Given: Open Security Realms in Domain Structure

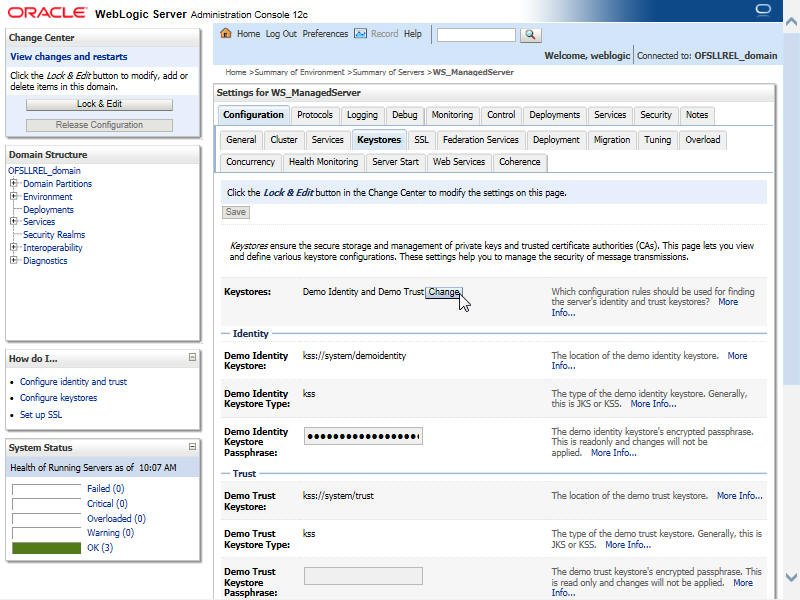Looking at the screenshot, I should pos(54,235).
